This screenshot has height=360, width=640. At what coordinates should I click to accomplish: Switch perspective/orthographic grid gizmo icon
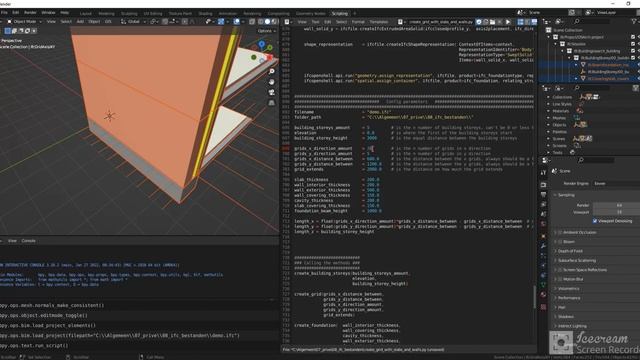pyautogui.click(x=272, y=102)
